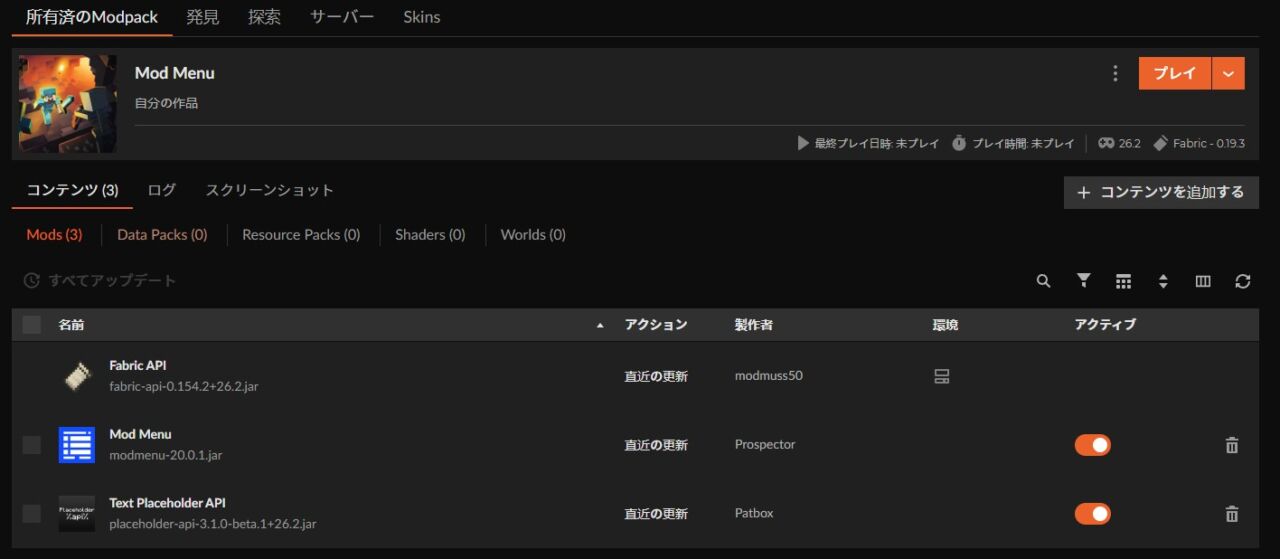The width and height of the screenshot is (1280, 559).
Task: Disable the Mod Menu active toggle
Action: (1093, 445)
